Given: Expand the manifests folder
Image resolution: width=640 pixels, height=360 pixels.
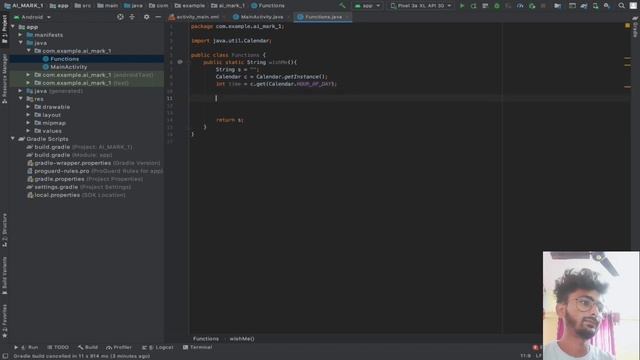Looking at the screenshot, I should click(x=20, y=35).
